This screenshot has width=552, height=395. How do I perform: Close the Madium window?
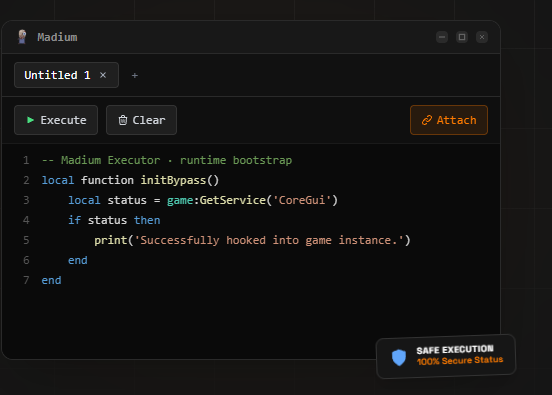tap(482, 37)
